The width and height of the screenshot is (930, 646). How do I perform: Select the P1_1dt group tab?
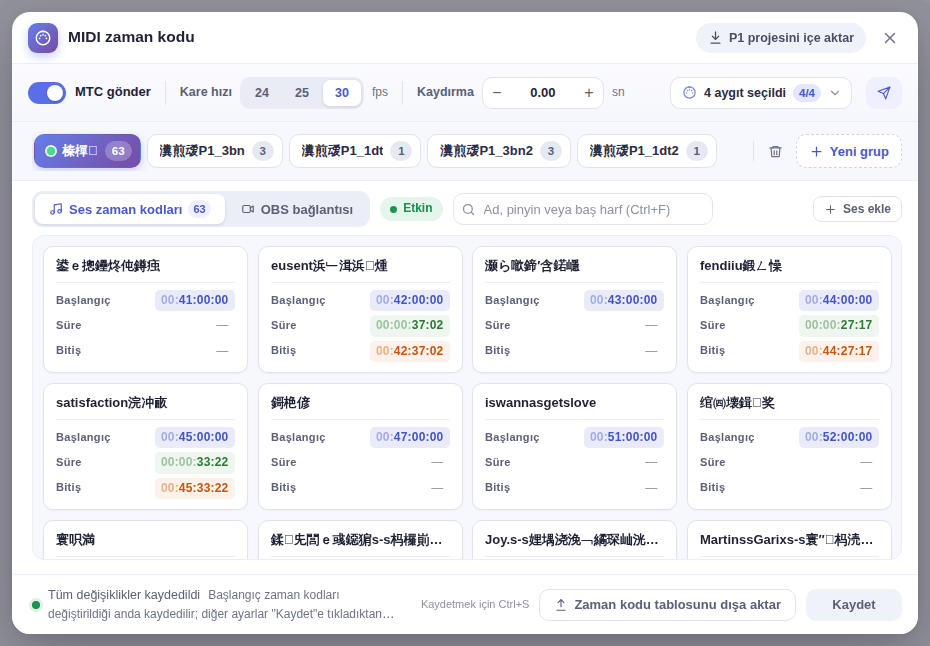(x=355, y=151)
